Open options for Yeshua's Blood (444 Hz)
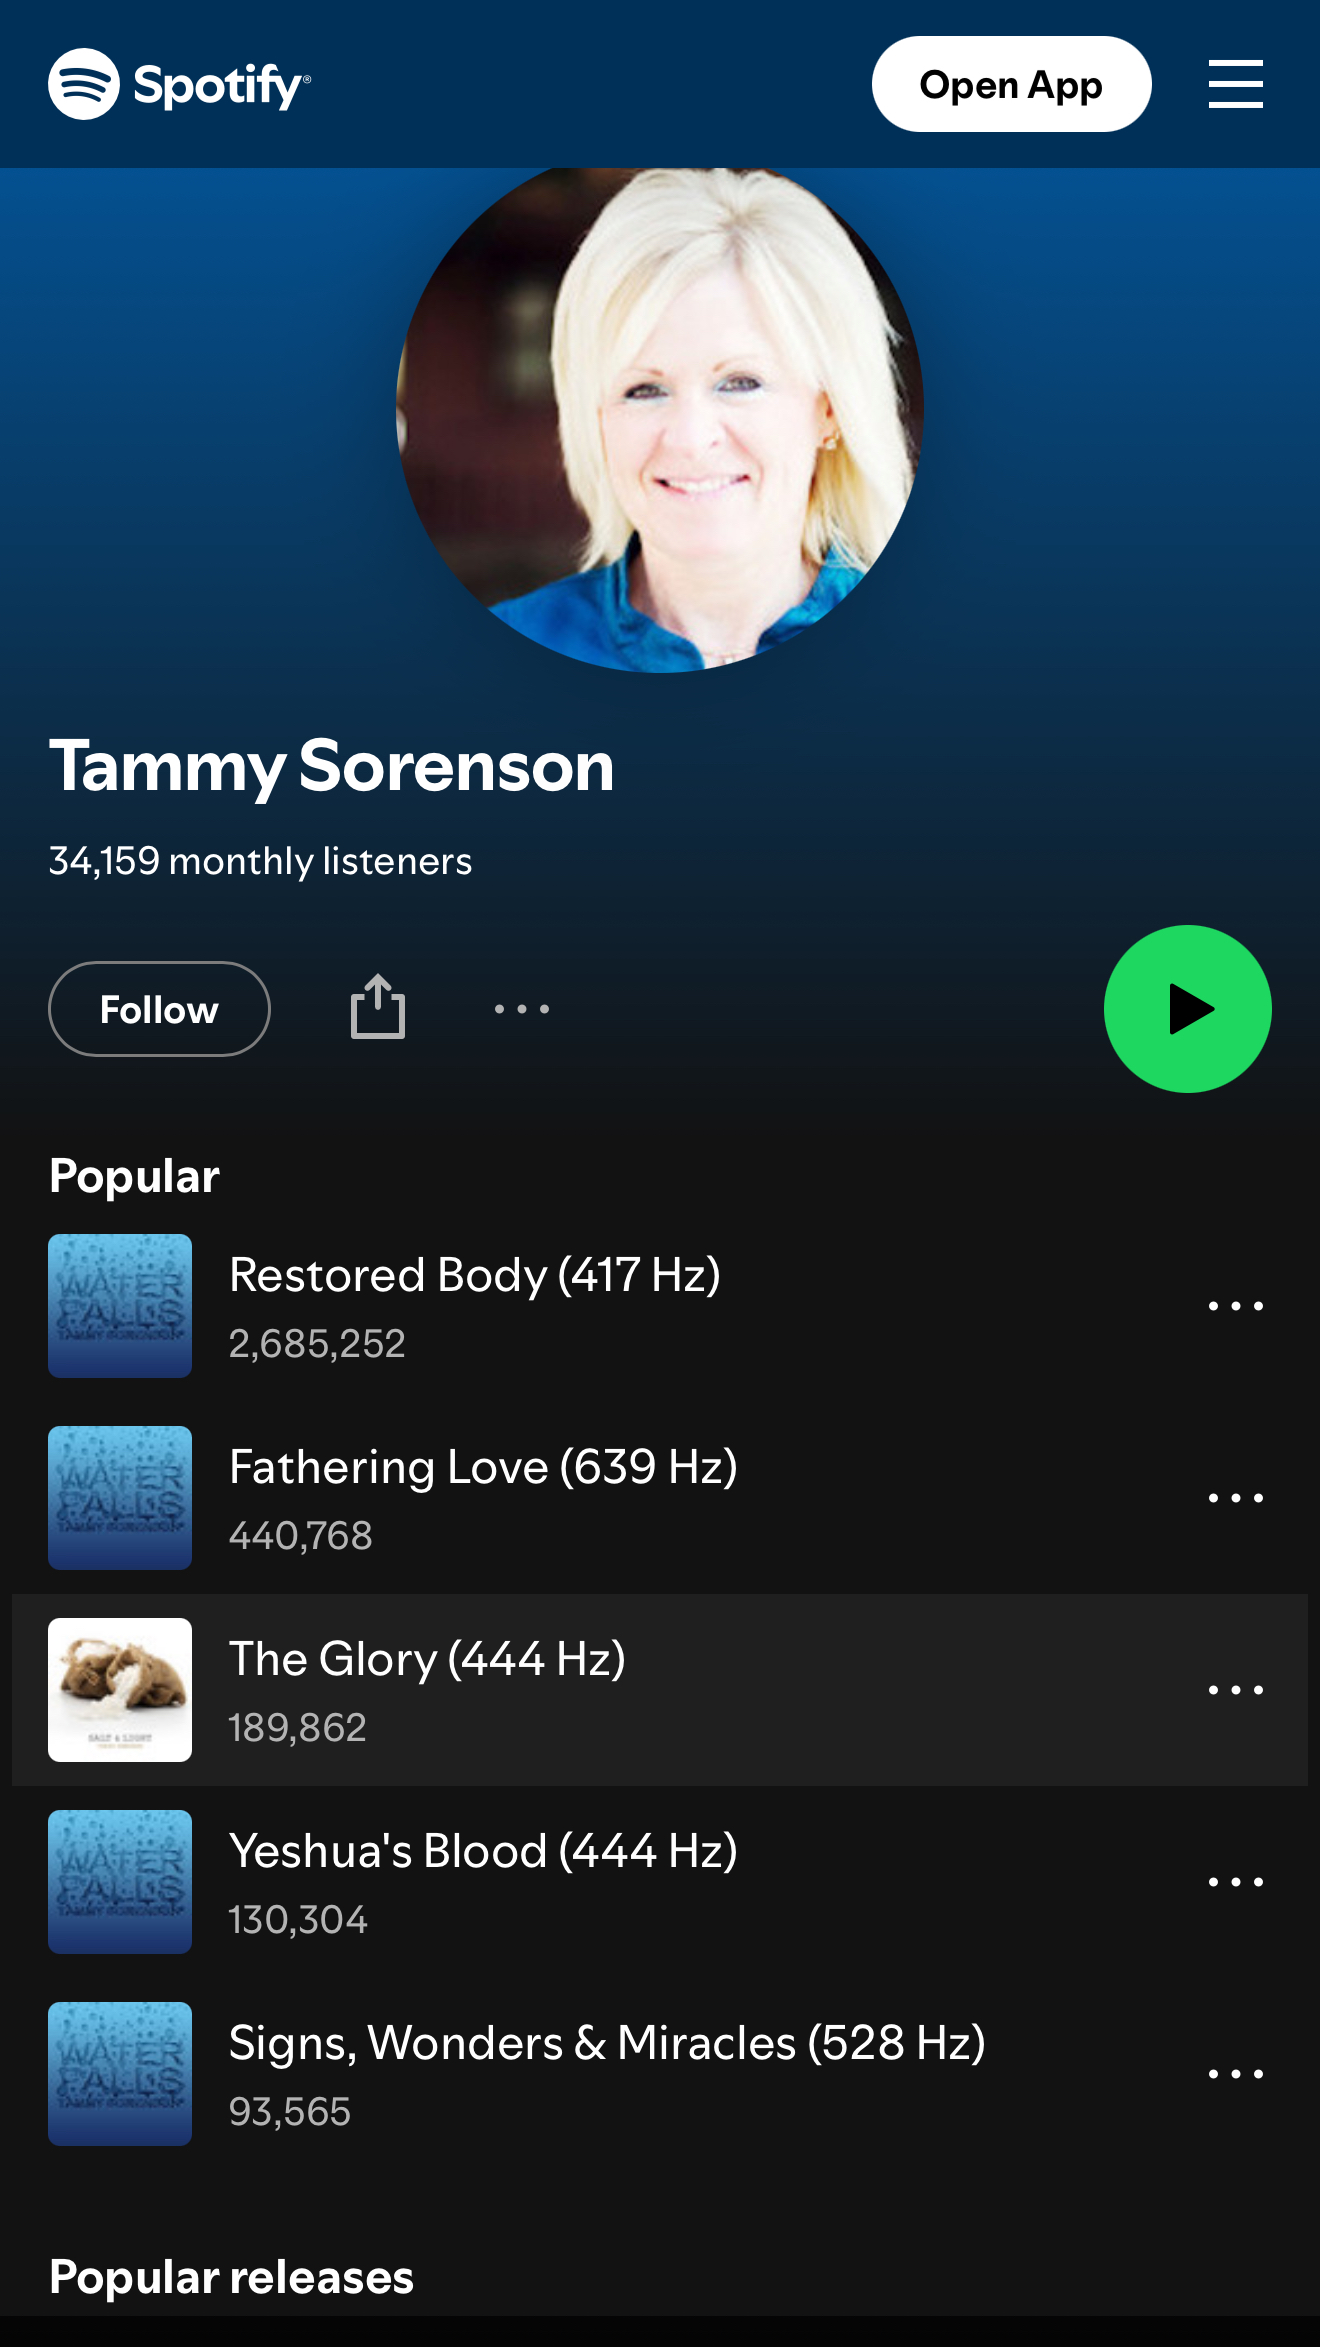The height and width of the screenshot is (2347, 1320). pos(1236,1882)
